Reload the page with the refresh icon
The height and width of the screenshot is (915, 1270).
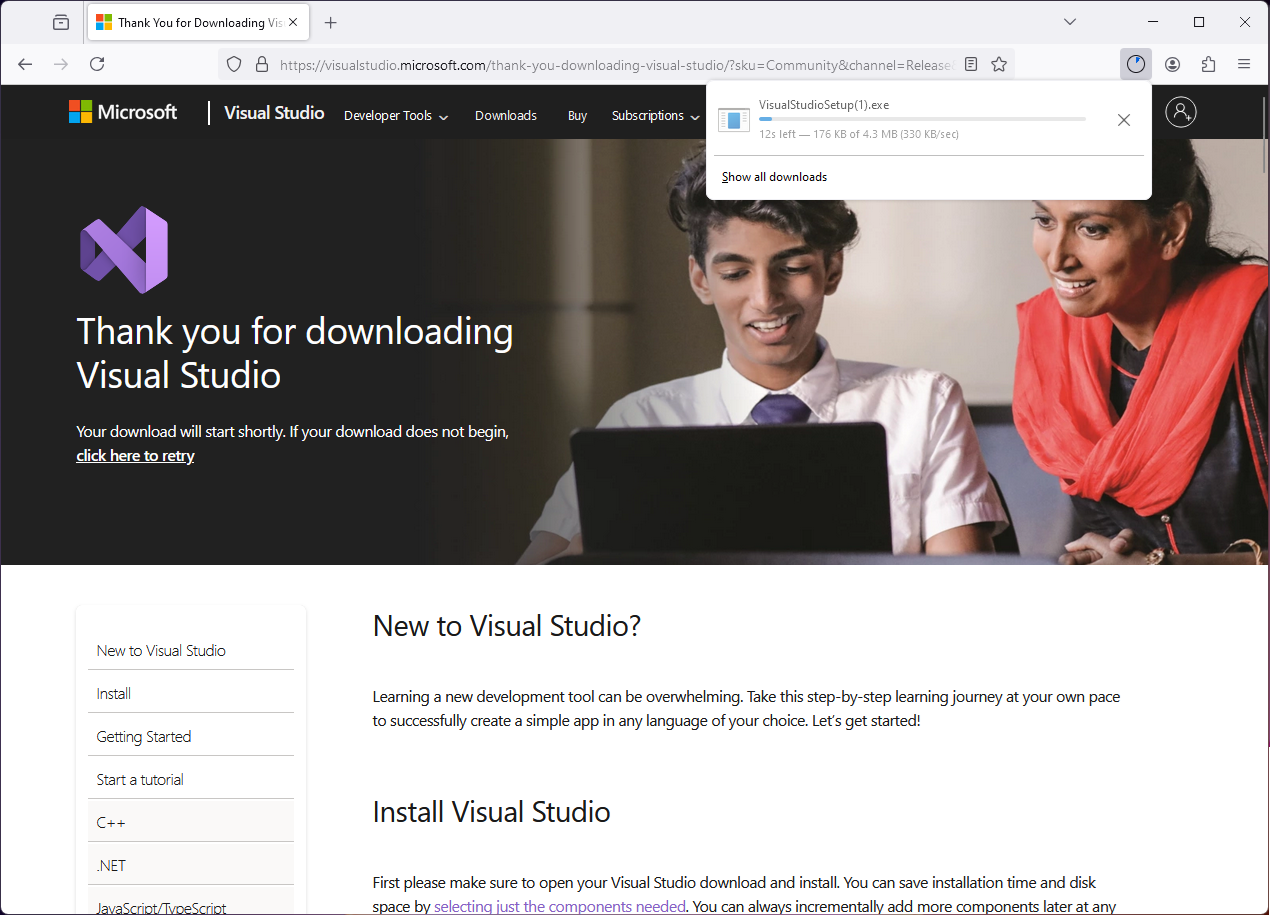(97, 64)
